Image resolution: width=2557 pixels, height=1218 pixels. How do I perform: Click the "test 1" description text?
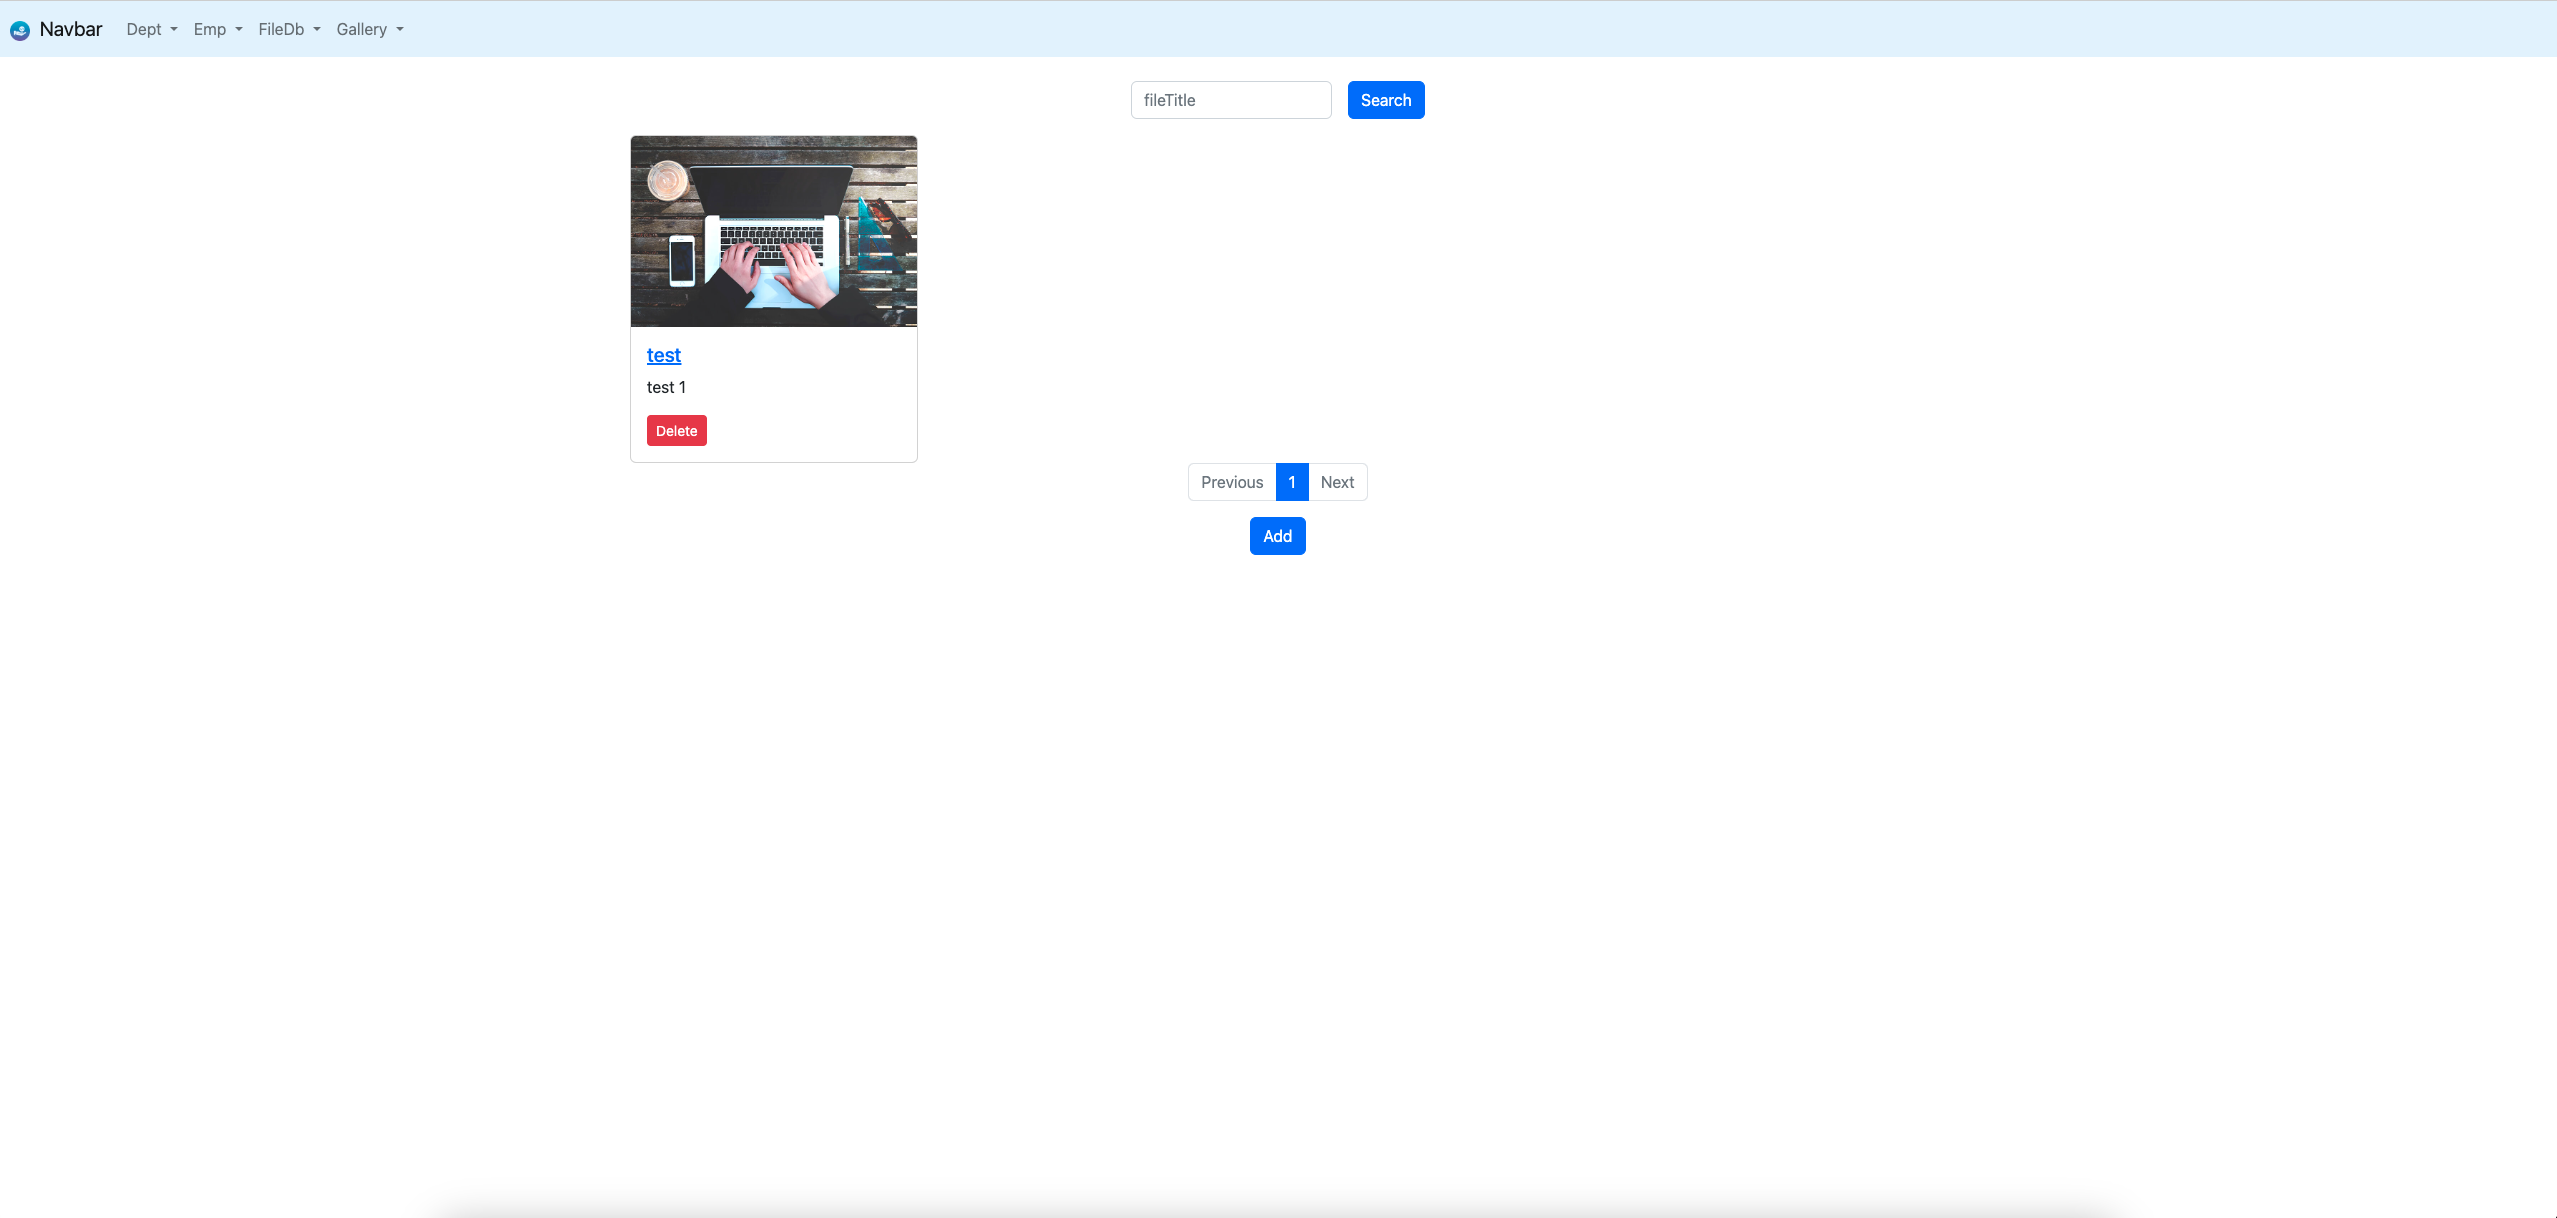pyautogui.click(x=666, y=387)
